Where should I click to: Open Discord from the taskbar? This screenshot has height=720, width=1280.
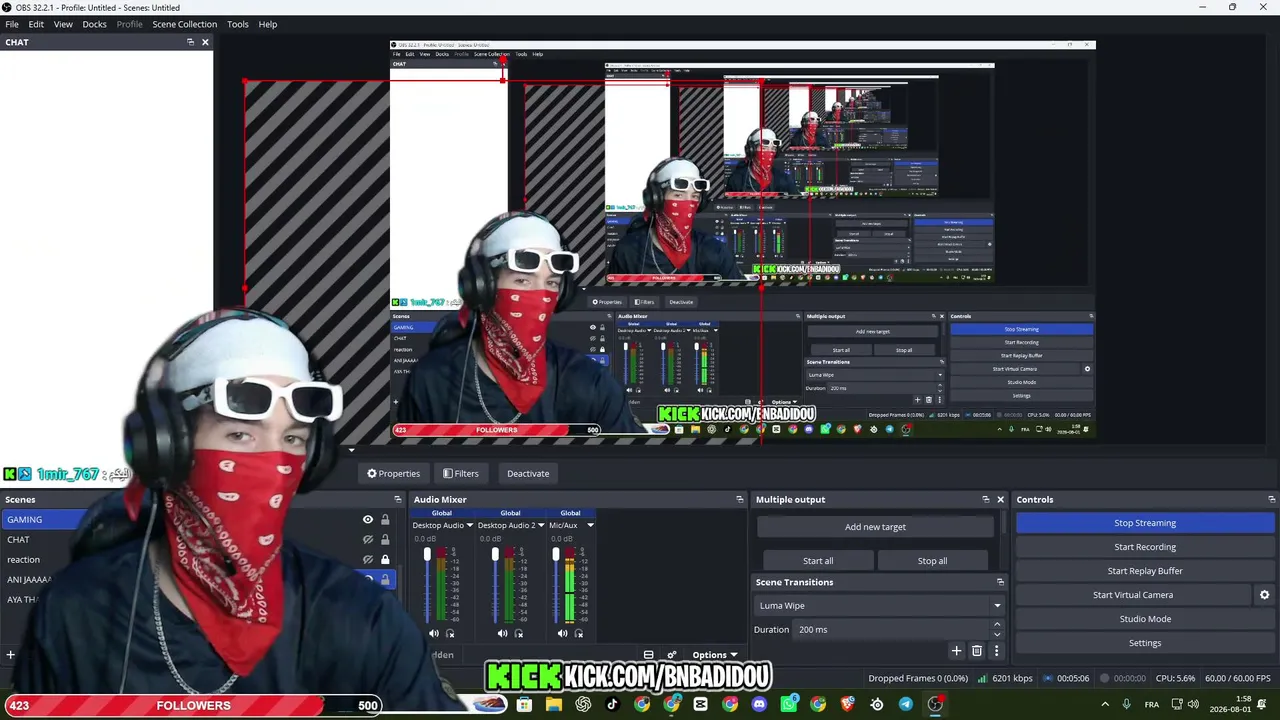click(x=759, y=704)
